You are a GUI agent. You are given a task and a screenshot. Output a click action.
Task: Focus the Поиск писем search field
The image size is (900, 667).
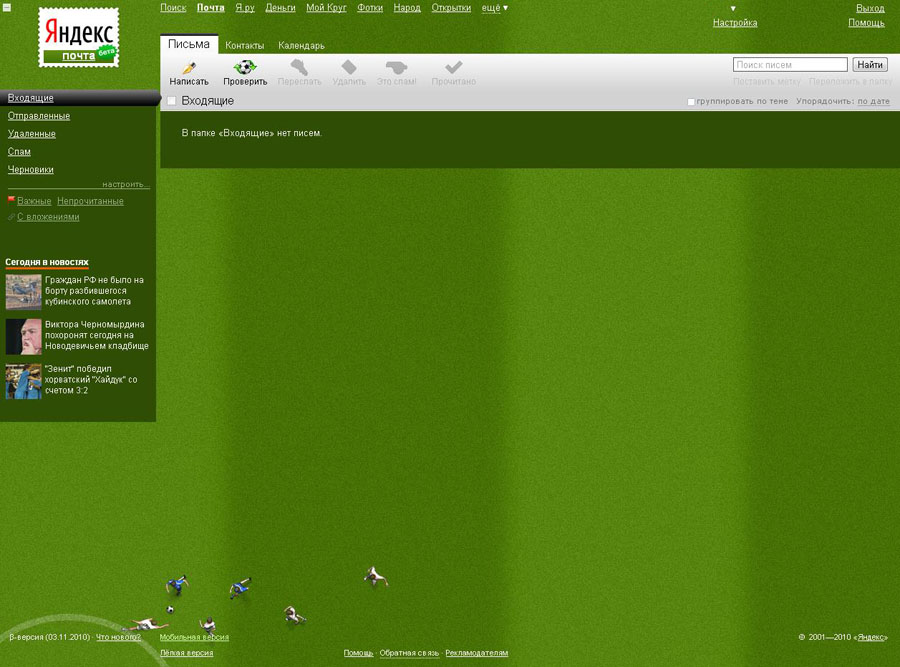click(x=790, y=65)
